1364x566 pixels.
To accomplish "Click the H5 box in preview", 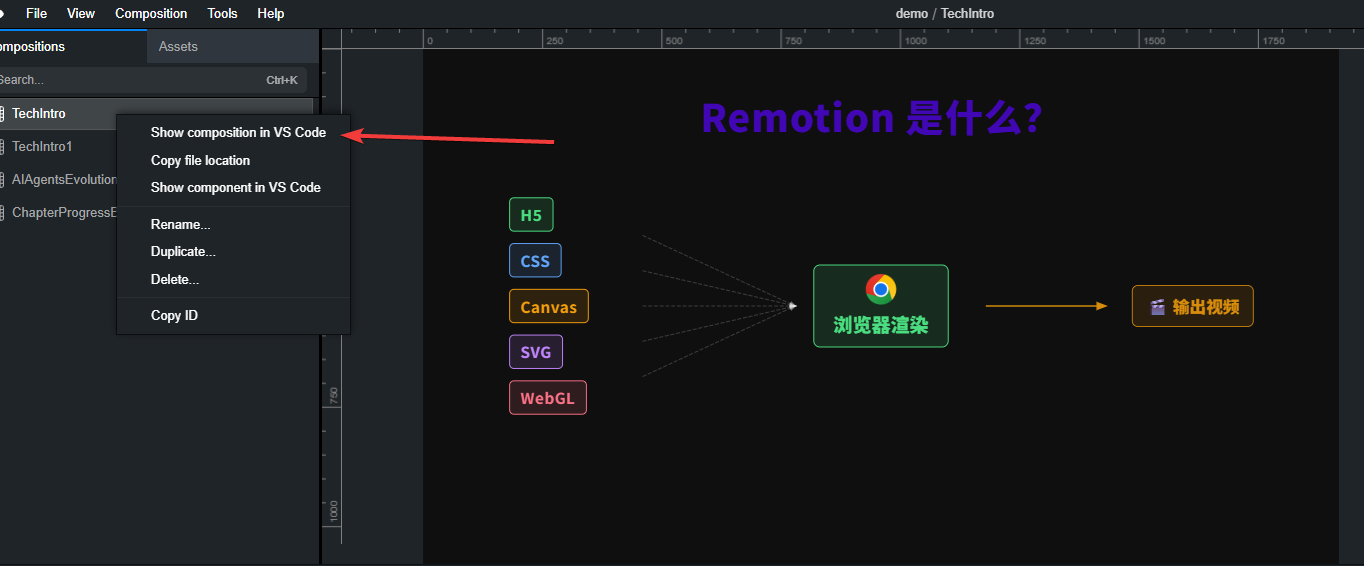I will 531,215.
